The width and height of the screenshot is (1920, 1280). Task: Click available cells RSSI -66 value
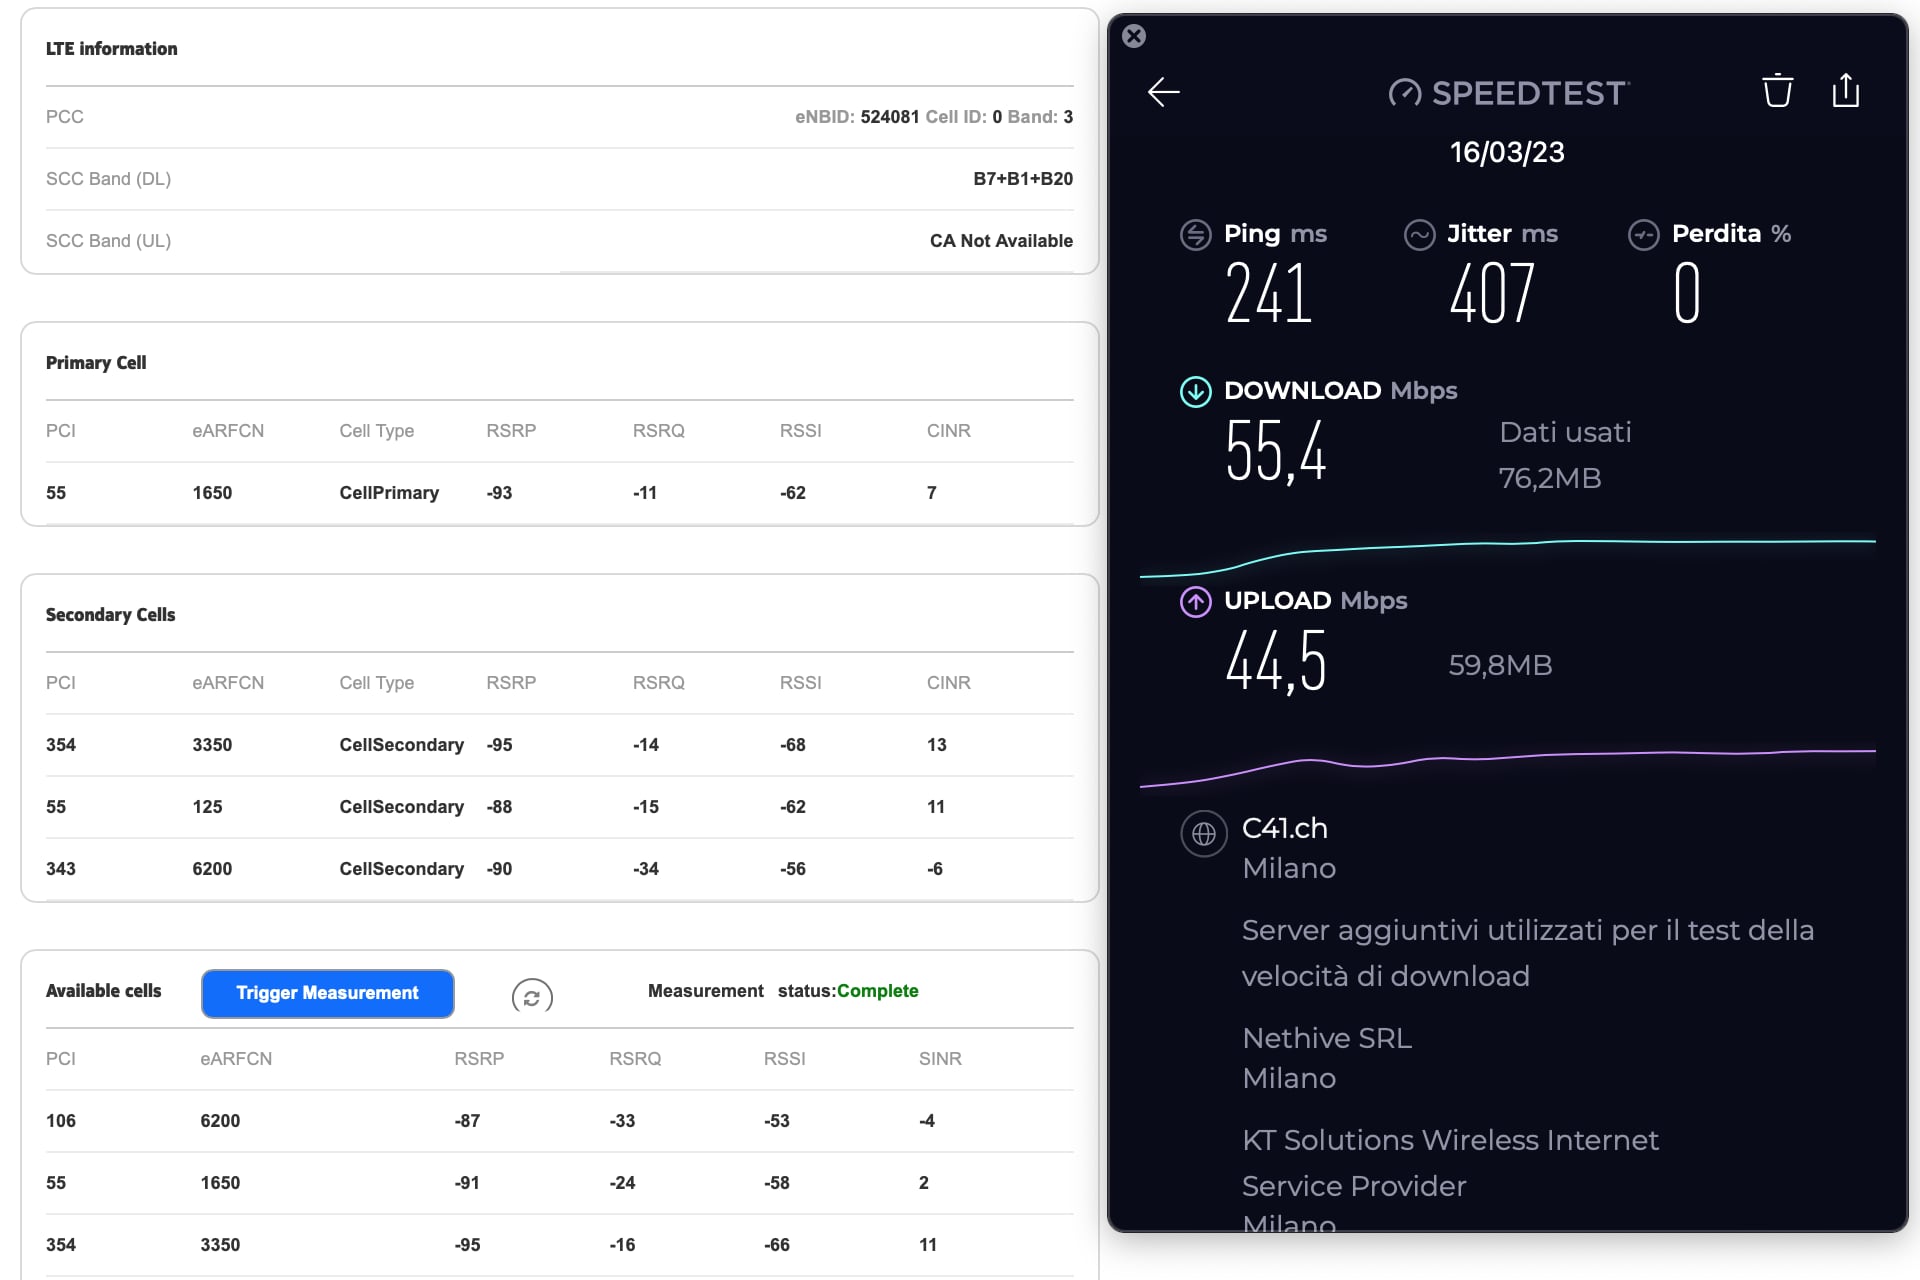click(777, 1245)
